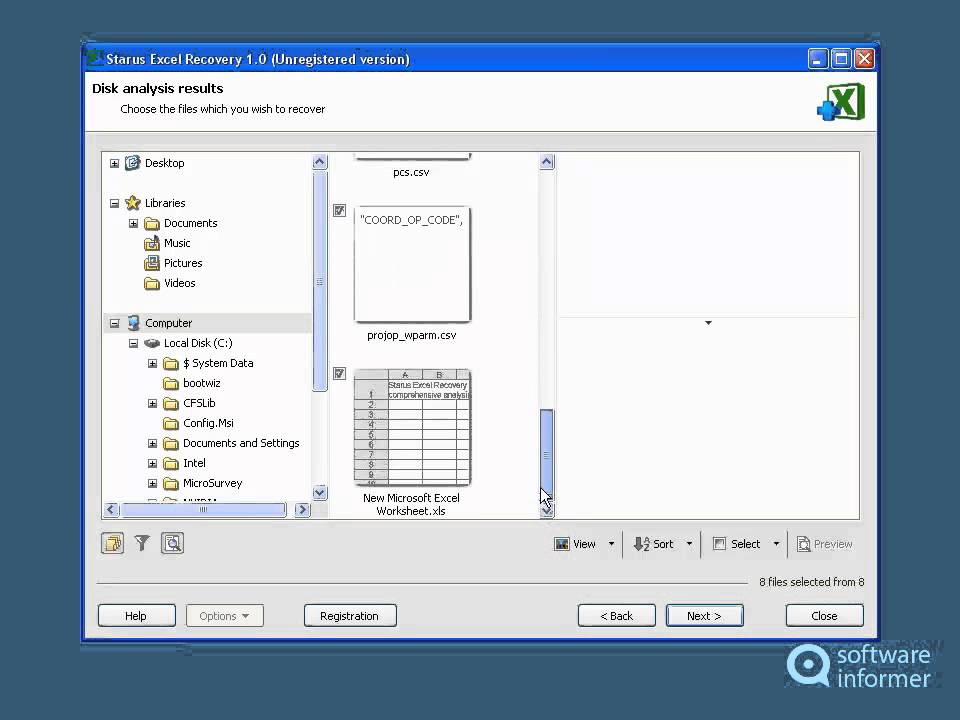Click the pcs.csv file name
The image size is (960, 720).
(411, 173)
